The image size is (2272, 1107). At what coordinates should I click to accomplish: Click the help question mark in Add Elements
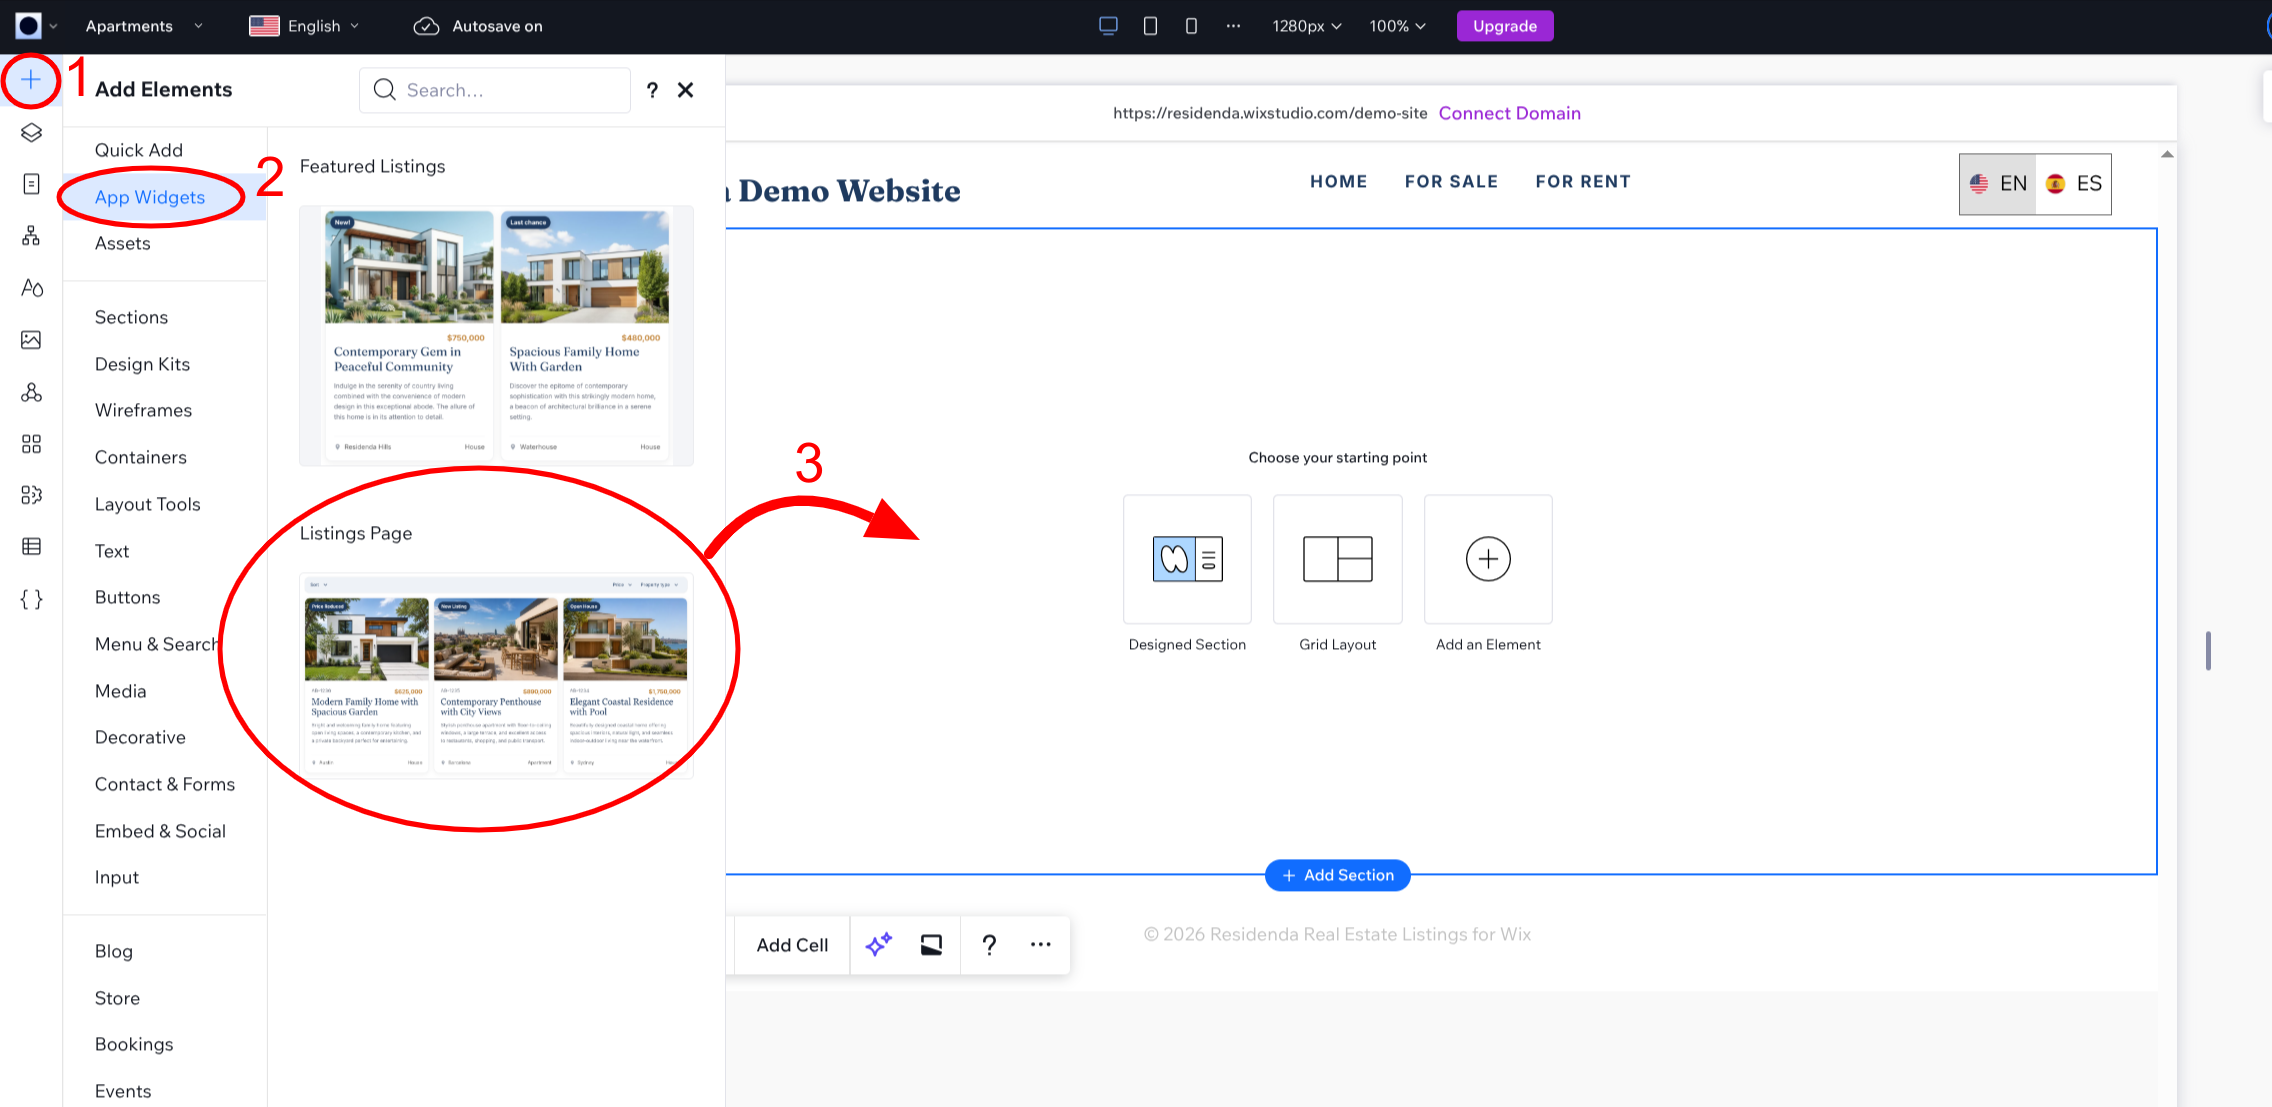point(652,90)
